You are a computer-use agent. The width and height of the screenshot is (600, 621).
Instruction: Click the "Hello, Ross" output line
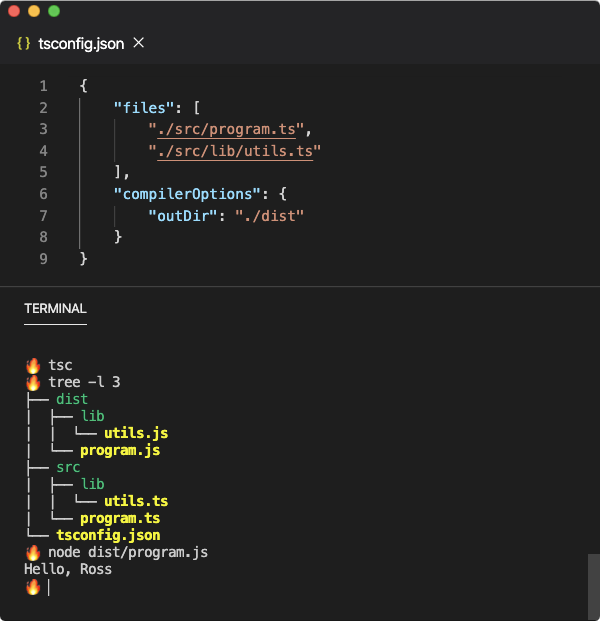(x=68, y=569)
